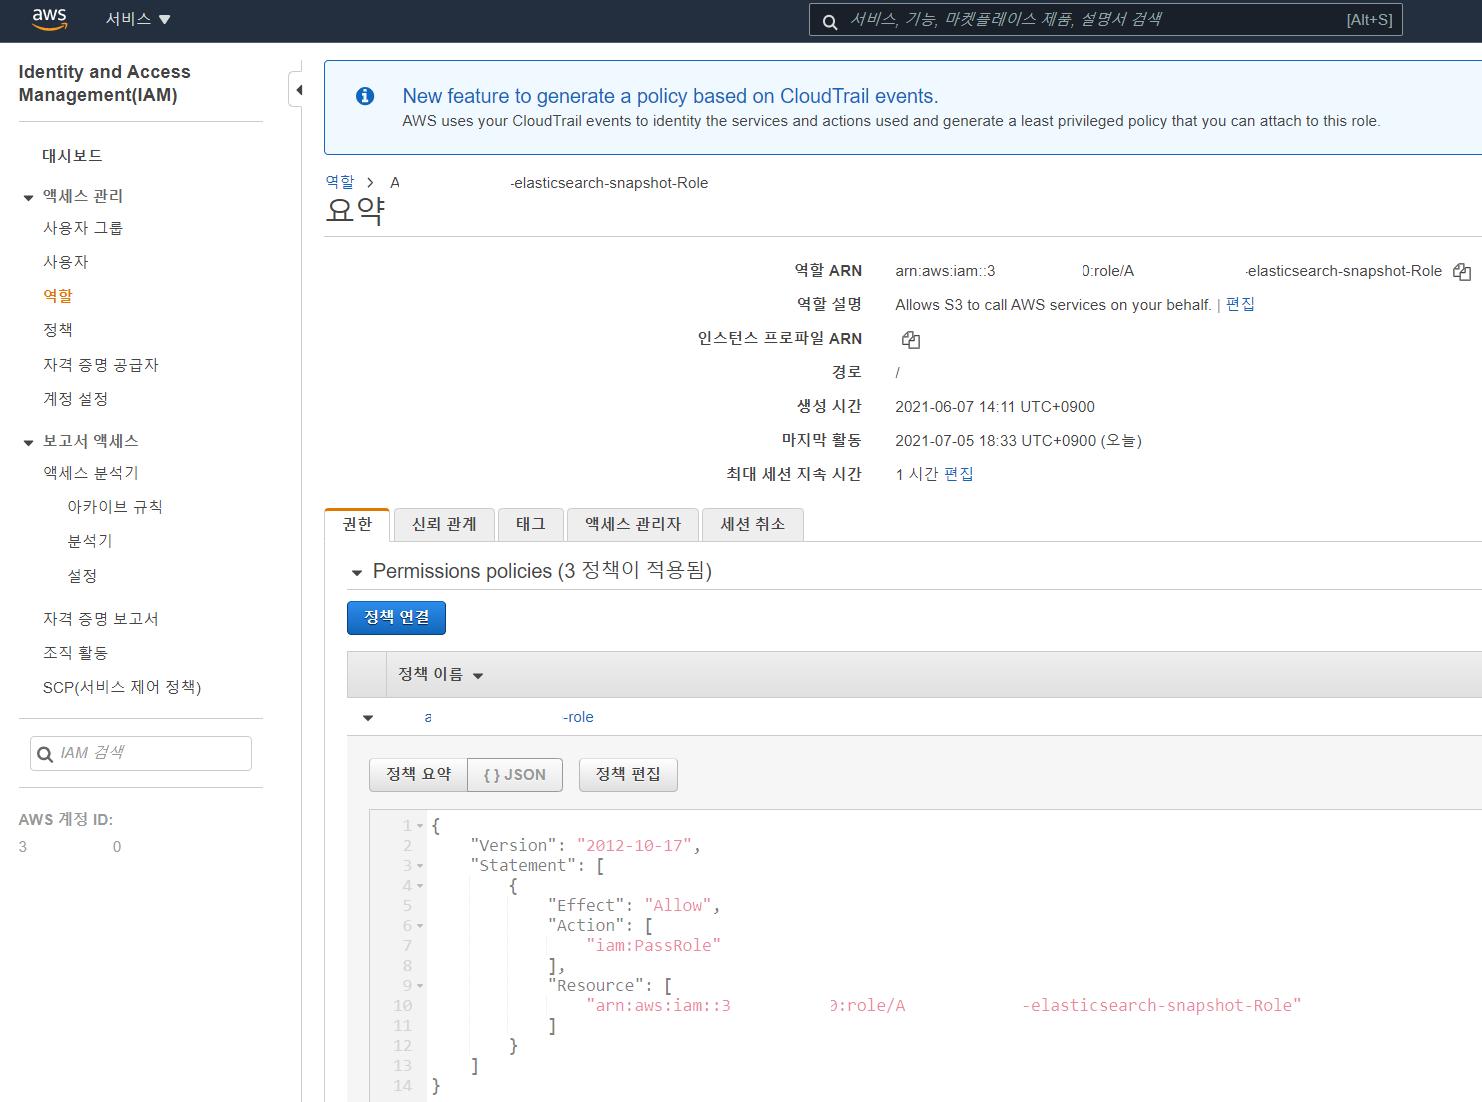Collapse the 보고서 액세스 section
The width and height of the screenshot is (1482, 1102).
click(28, 442)
